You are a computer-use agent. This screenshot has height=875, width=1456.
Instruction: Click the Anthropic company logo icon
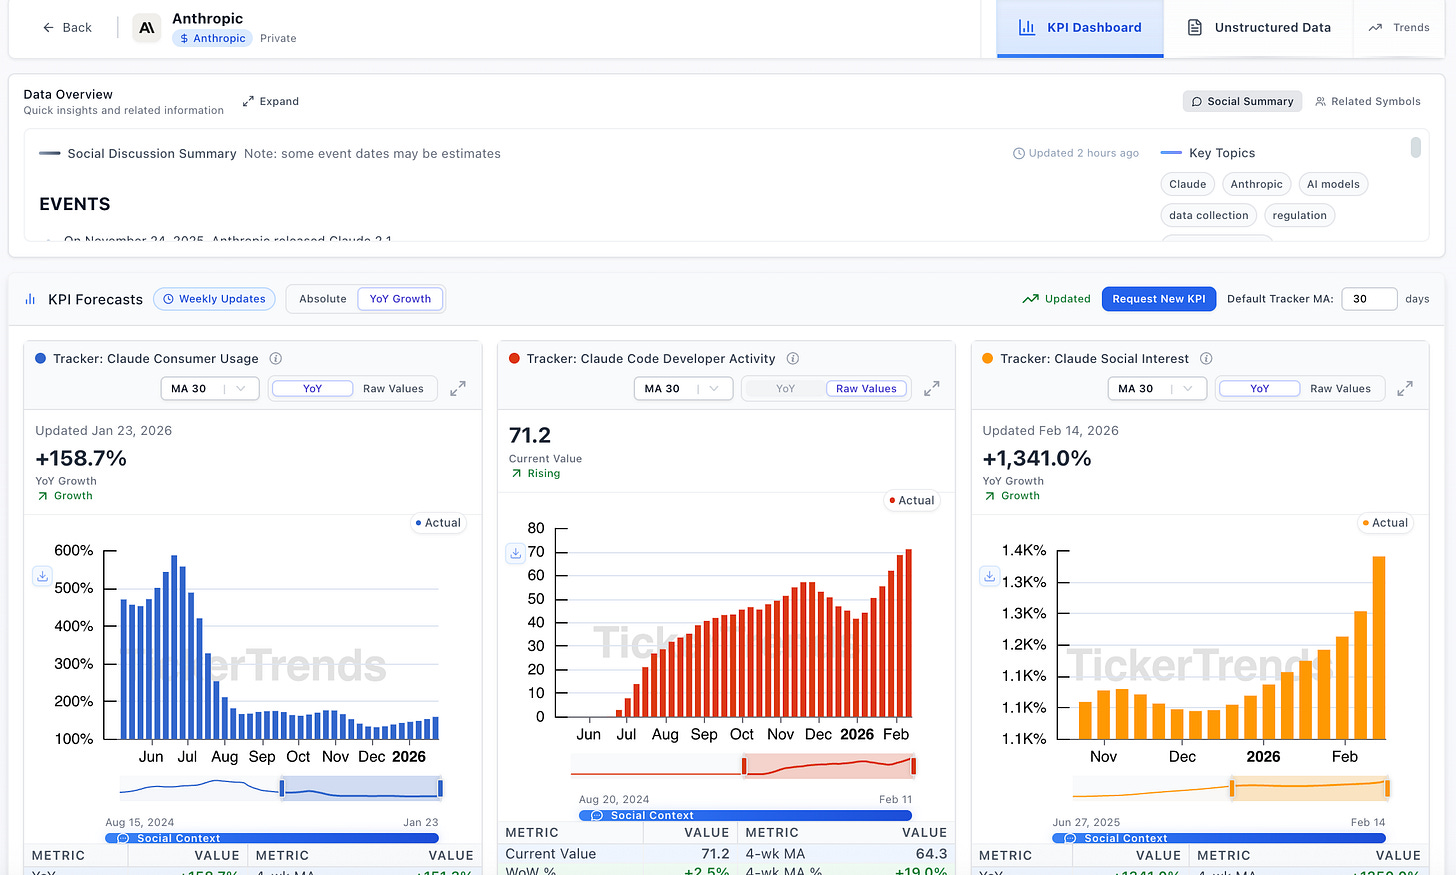(x=147, y=28)
